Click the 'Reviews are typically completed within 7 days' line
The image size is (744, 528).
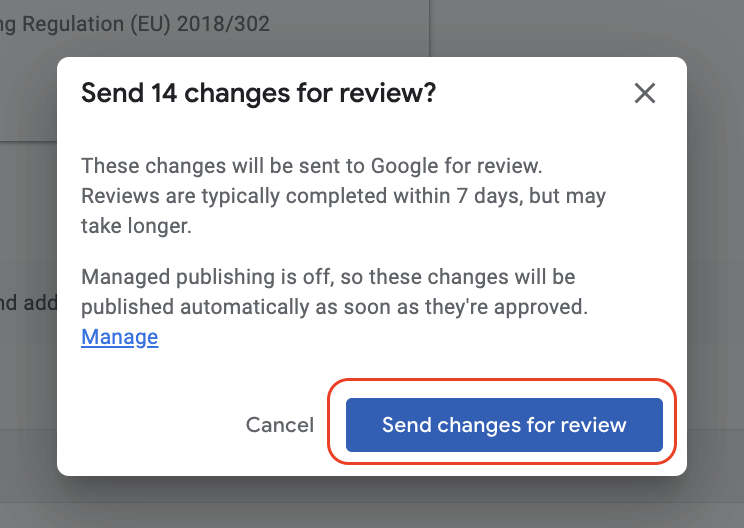[x=343, y=196]
